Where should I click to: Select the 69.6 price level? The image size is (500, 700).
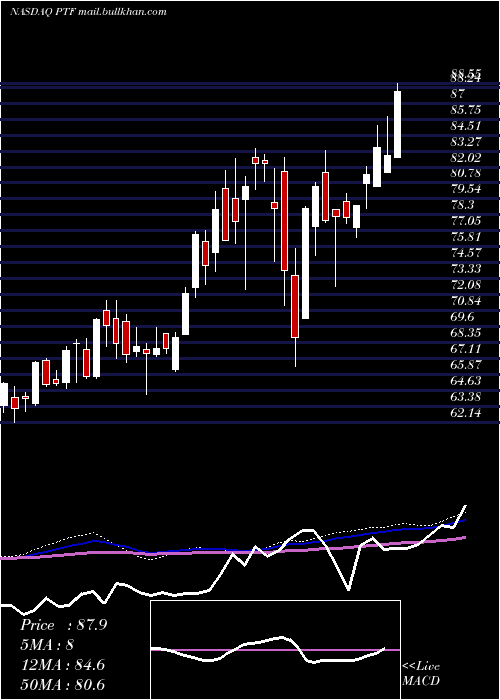(x=463, y=317)
